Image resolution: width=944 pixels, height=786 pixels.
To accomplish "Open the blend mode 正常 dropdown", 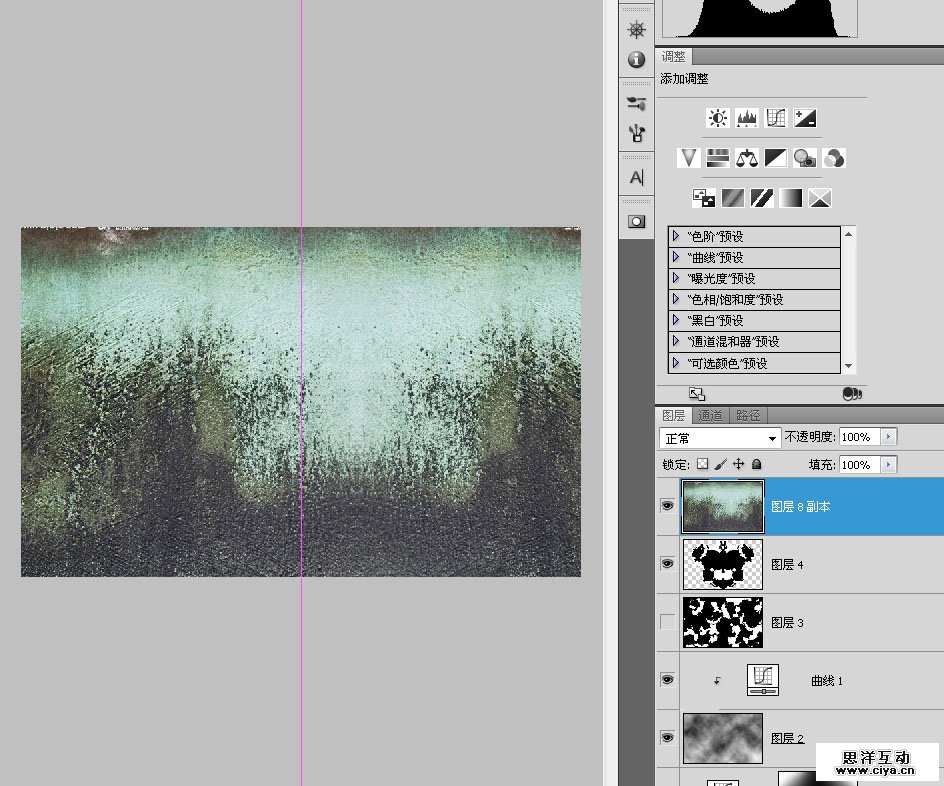I will point(719,438).
